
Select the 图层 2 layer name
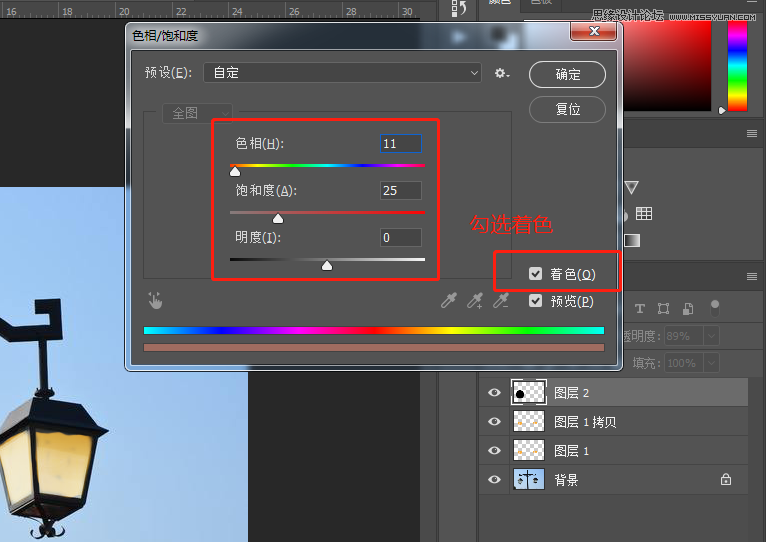pos(571,393)
